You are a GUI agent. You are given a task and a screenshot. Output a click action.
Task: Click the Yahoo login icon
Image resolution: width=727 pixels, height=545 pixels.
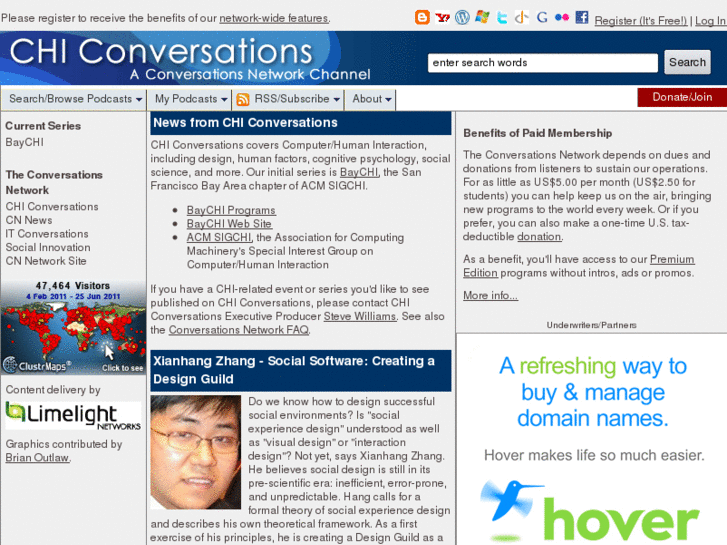point(443,18)
